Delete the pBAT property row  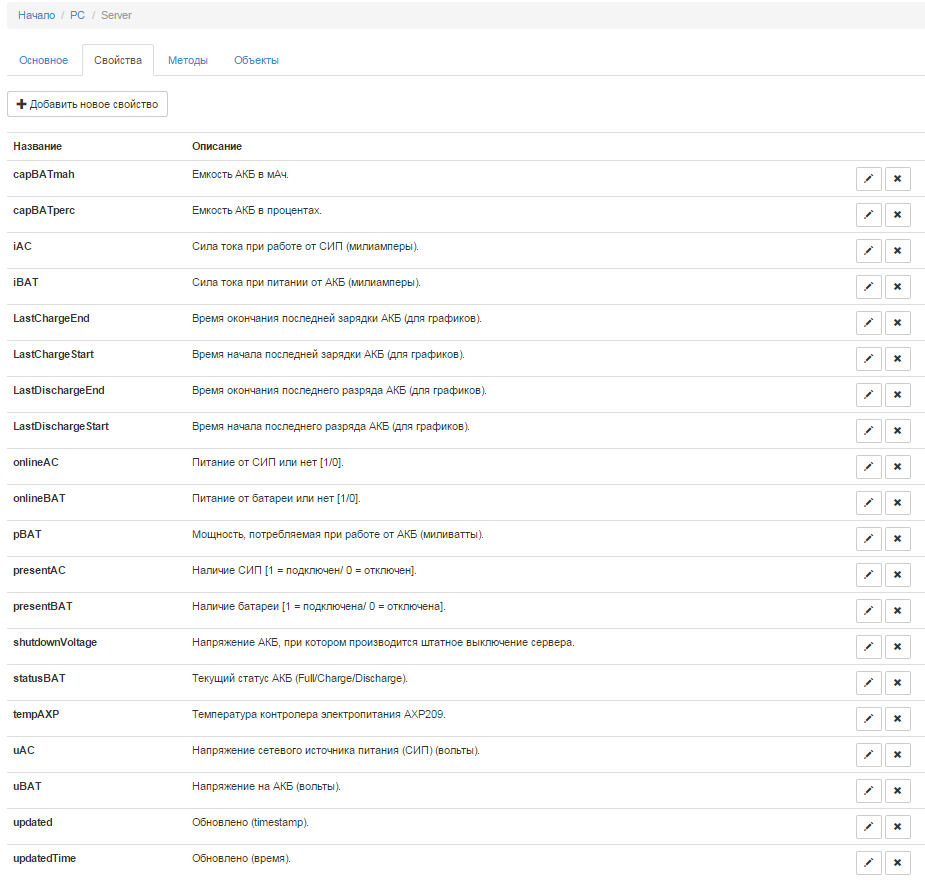pos(897,539)
